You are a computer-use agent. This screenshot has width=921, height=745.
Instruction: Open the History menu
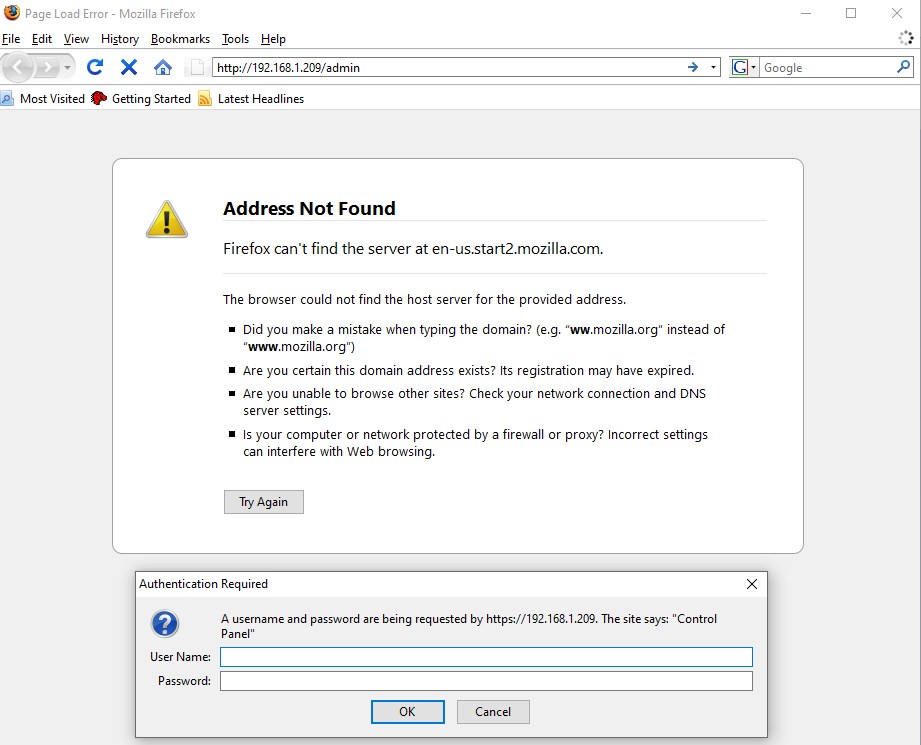click(120, 39)
